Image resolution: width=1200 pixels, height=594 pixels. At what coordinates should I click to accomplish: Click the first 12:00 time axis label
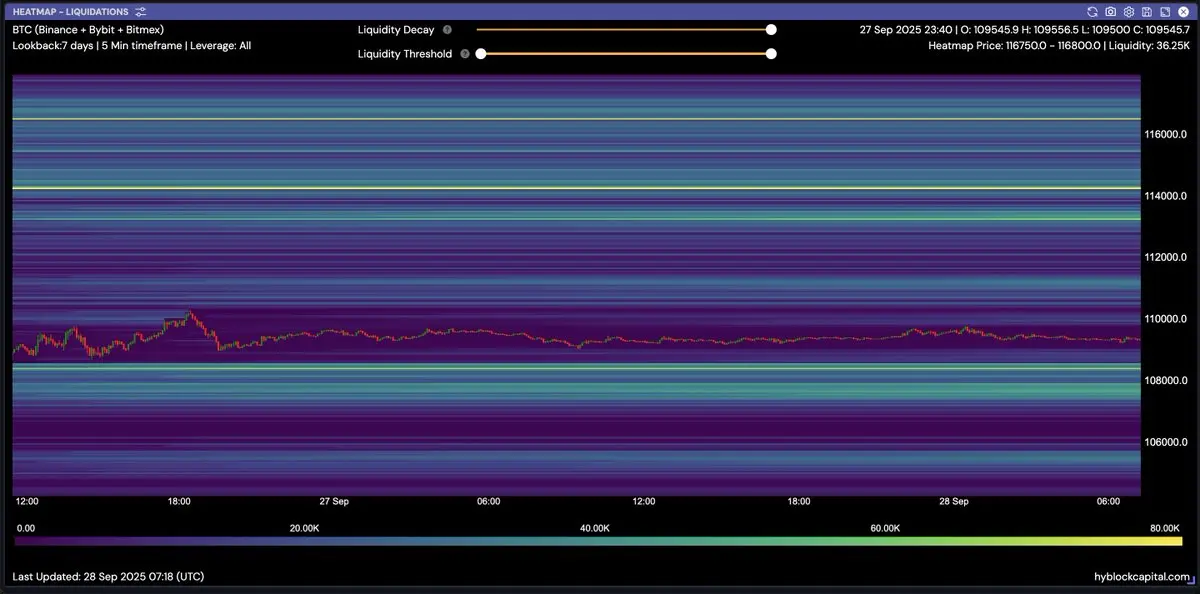[27, 501]
